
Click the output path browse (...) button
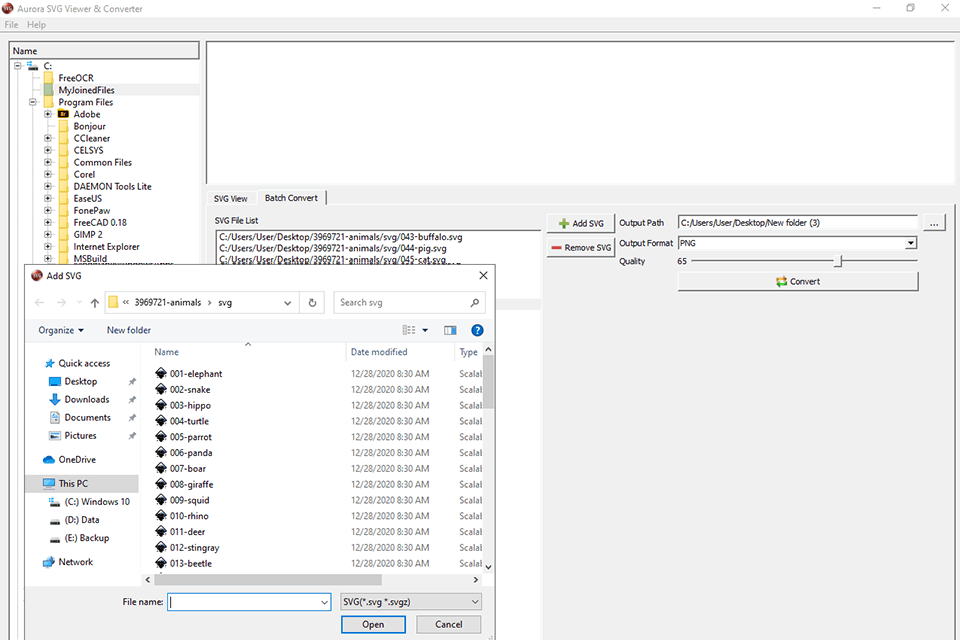pyautogui.click(x=934, y=224)
